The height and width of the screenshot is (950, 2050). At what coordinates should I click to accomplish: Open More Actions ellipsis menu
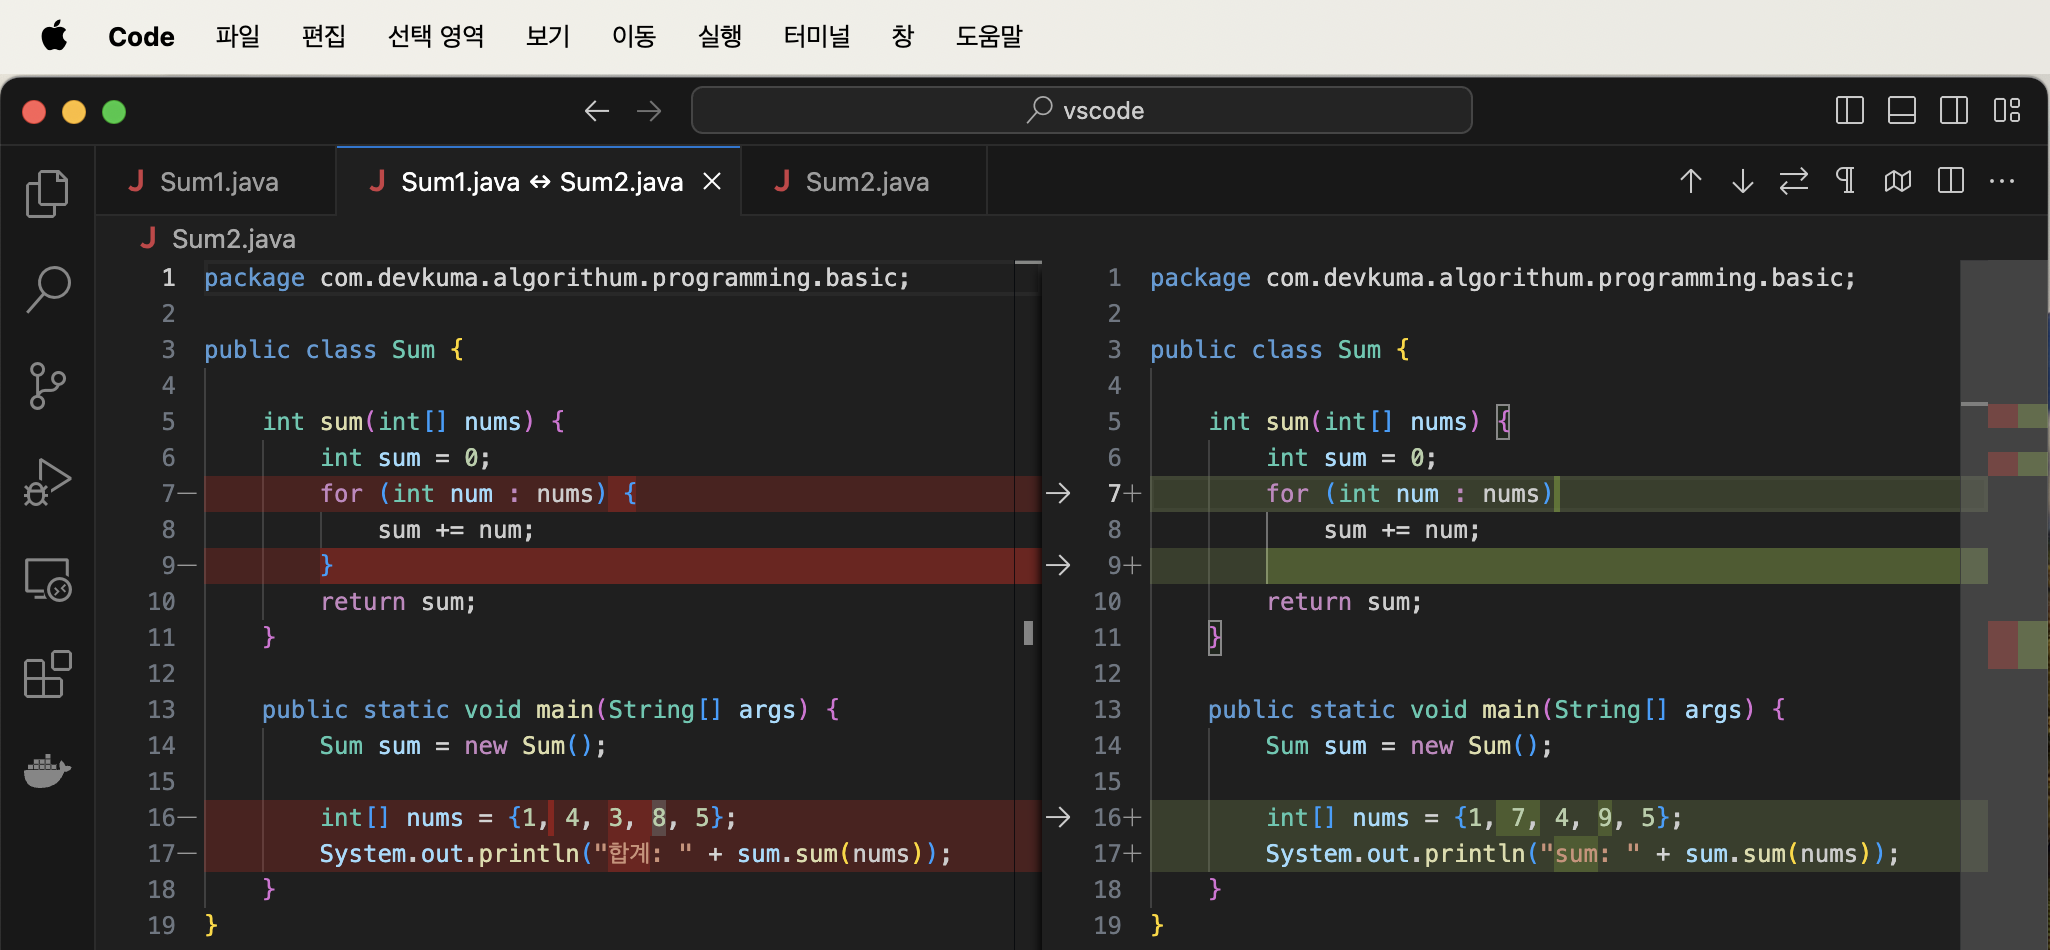[x=2002, y=181]
